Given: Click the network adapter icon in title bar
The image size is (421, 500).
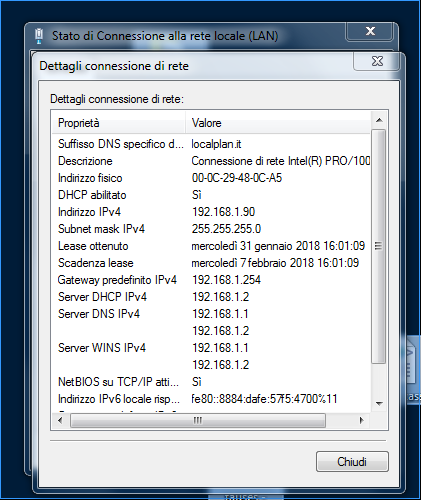Looking at the screenshot, I should pyautogui.click(x=39, y=36).
